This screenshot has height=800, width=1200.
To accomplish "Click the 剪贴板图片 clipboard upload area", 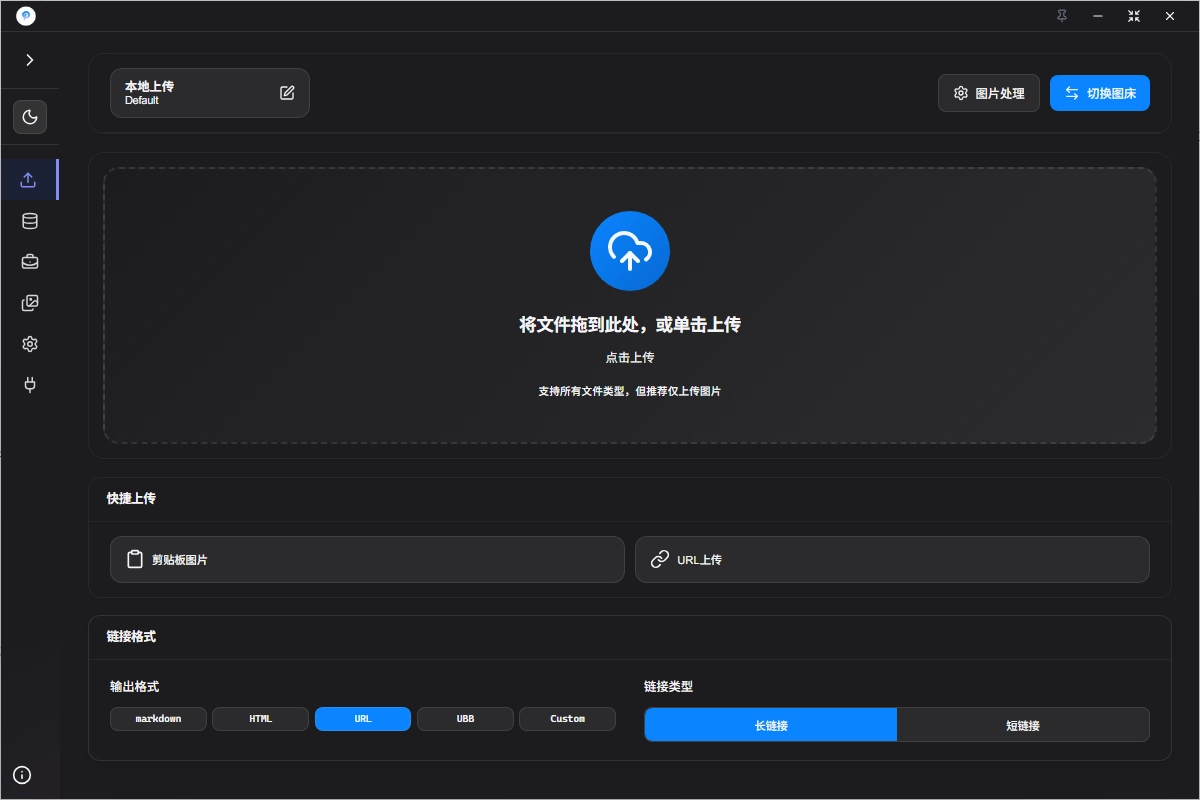I will (x=367, y=559).
